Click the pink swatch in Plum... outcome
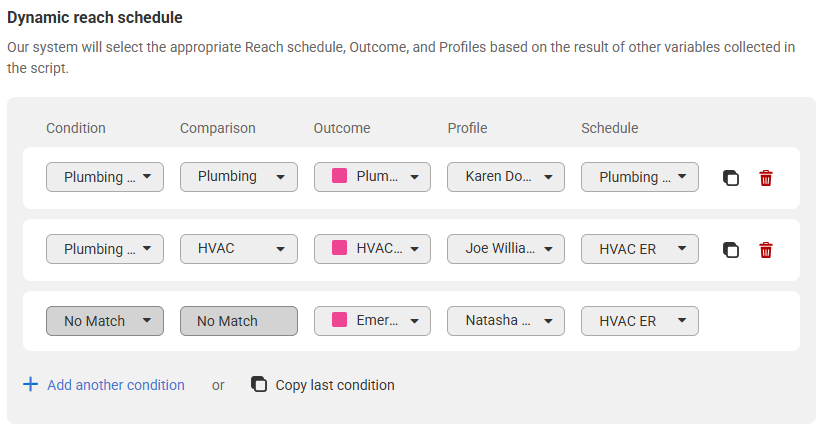827x431 pixels. [339, 176]
